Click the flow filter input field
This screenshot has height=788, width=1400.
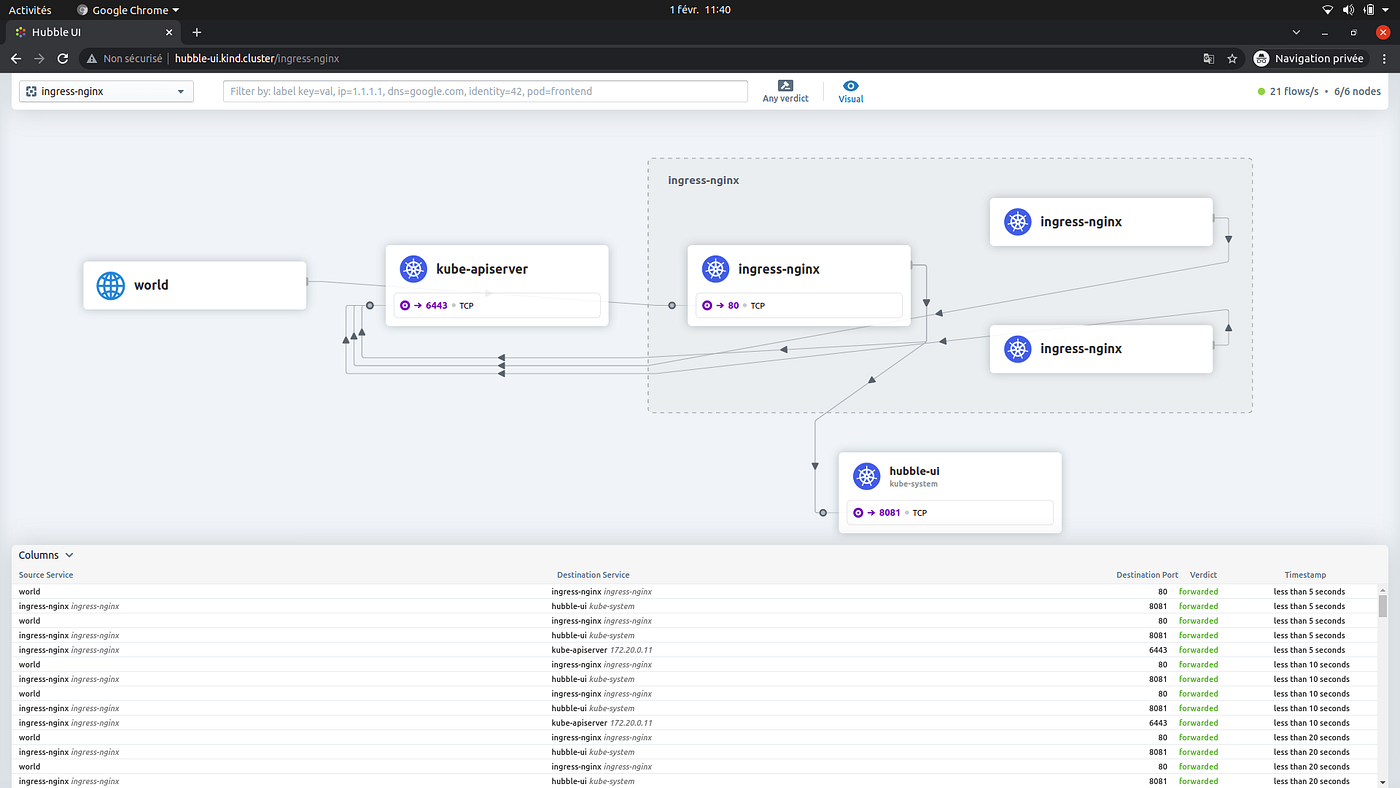[x=485, y=91]
